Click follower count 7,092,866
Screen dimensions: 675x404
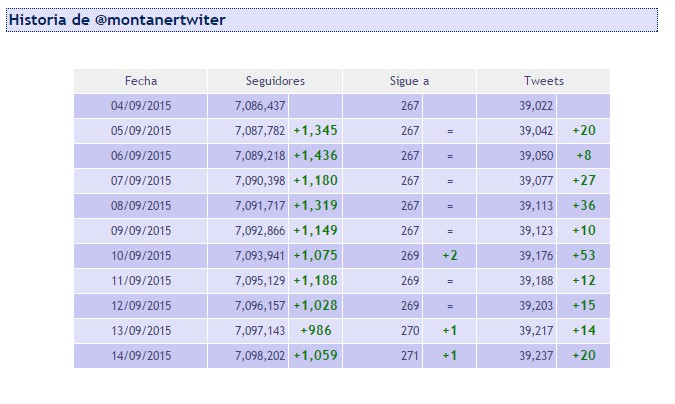click(x=260, y=231)
